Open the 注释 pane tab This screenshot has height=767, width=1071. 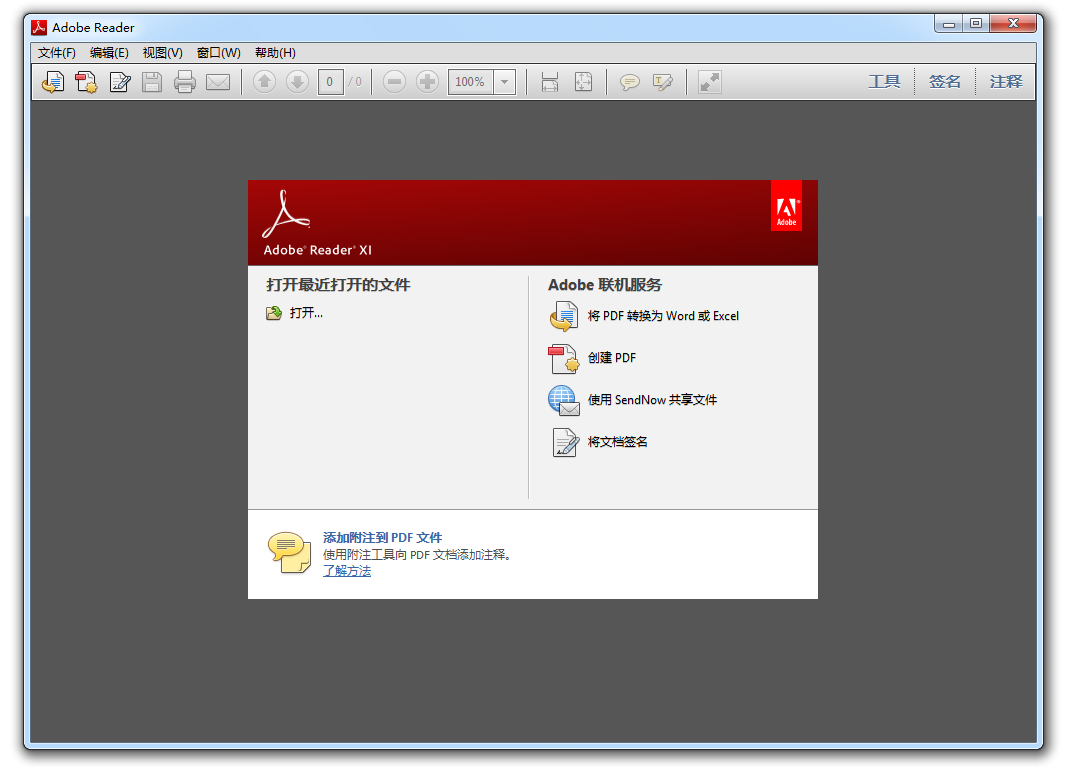(1005, 81)
